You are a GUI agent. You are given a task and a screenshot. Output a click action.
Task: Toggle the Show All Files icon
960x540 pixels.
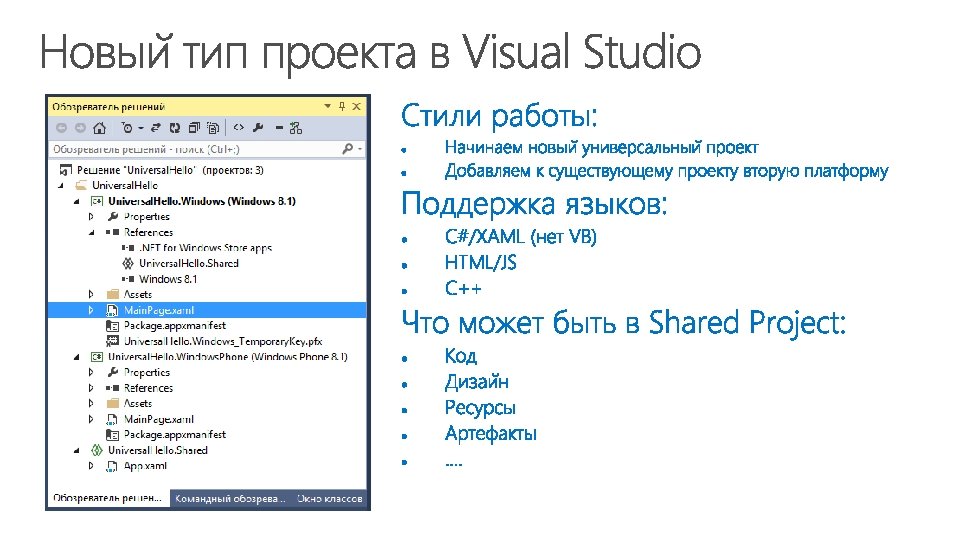(x=213, y=128)
